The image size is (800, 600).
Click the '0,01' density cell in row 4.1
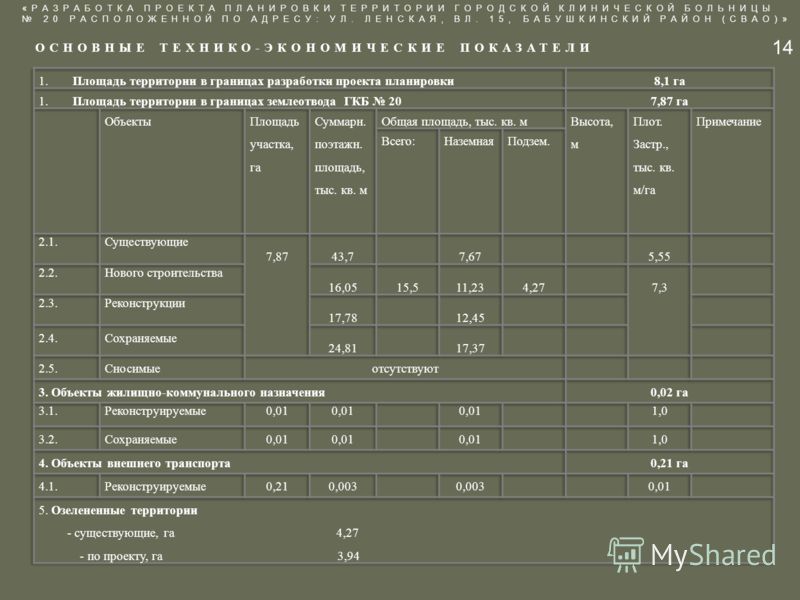(659, 487)
